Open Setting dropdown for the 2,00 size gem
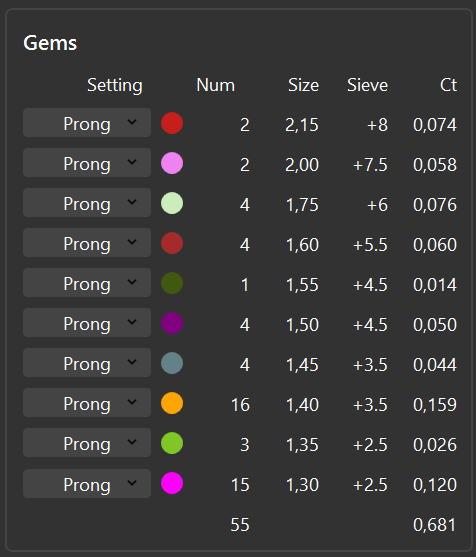Screen dimensions: 476x557 point(87,163)
